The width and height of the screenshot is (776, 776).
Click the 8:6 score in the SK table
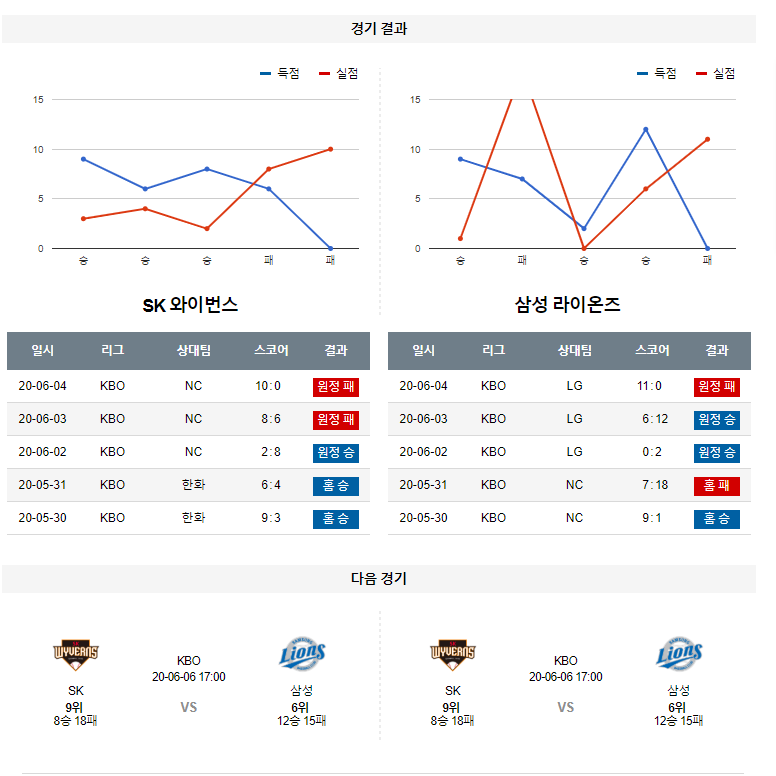pyautogui.click(x=271, y=419)
